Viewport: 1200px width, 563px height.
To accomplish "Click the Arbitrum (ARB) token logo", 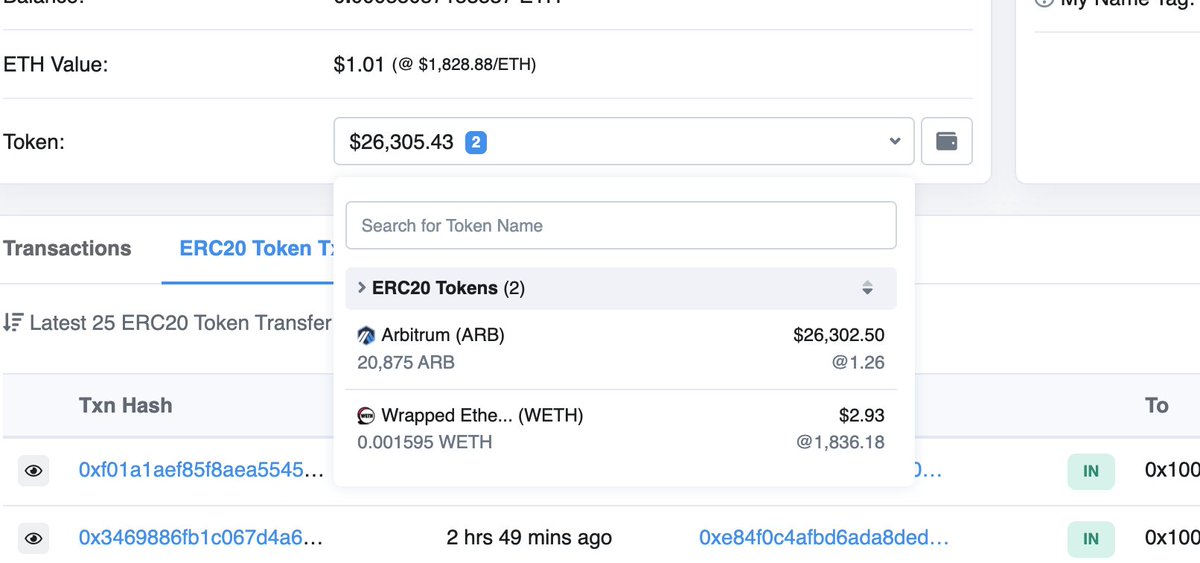I will (366, 336).
